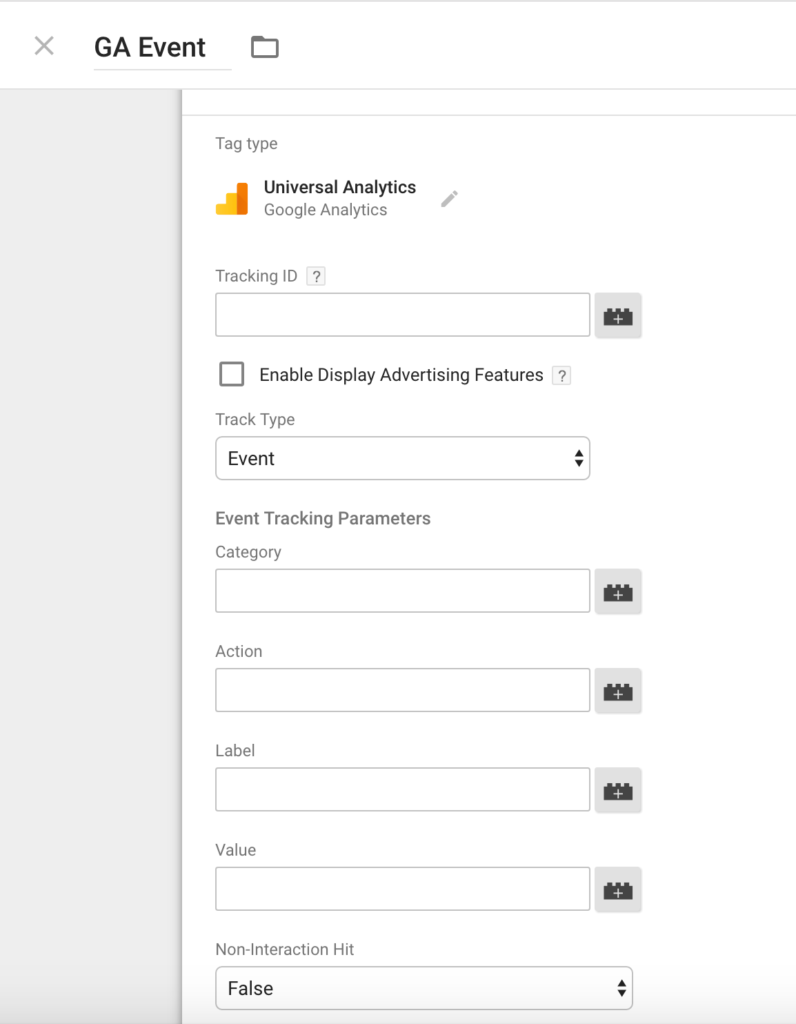Insert variable for Action field
Image resolution: width=796 pixels, height=1024 pixels.
click(618, 691)
